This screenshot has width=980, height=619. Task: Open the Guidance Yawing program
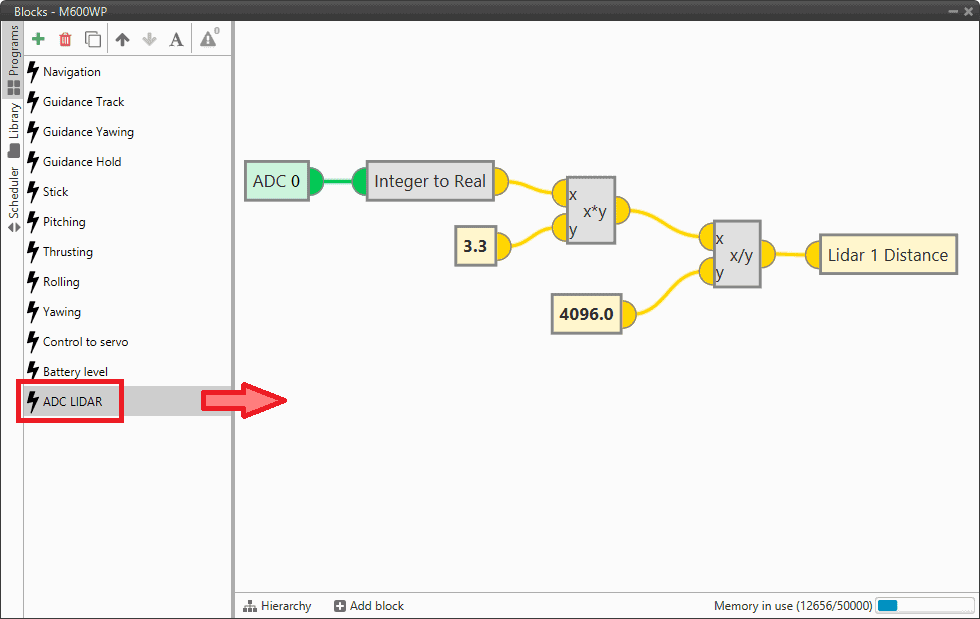pos(87,132)
